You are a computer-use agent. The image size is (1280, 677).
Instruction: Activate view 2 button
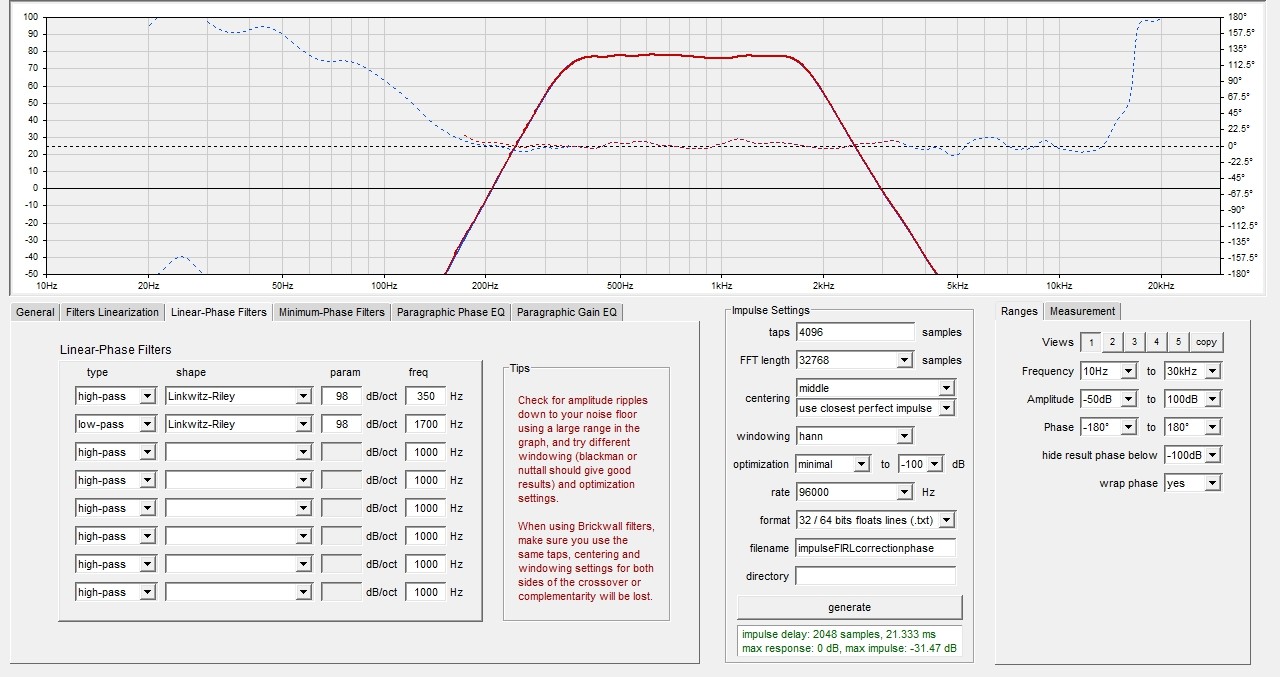click(x=1112, y=342)
